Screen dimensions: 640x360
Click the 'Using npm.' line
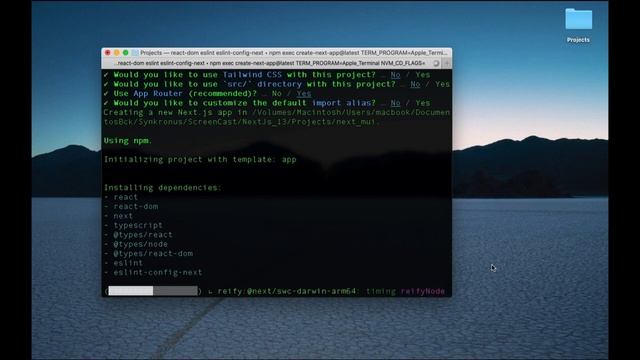(128, 140)
